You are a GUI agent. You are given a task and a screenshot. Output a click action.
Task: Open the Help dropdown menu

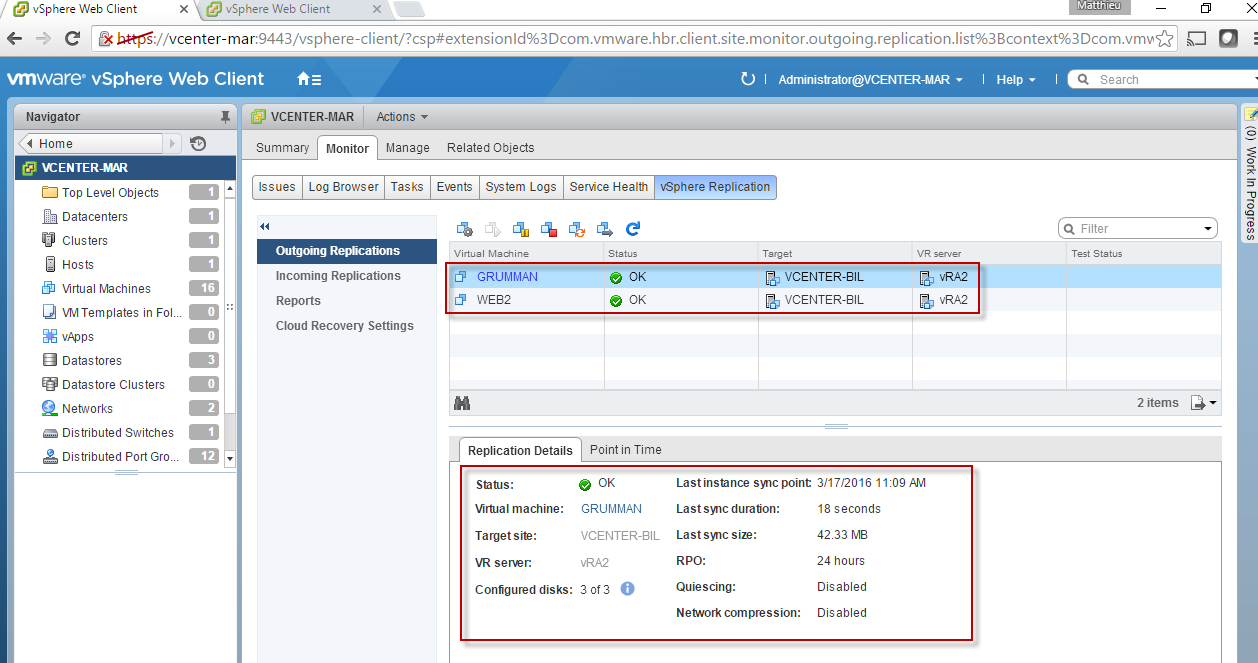pyautogui.click(x=1016, y=79)
